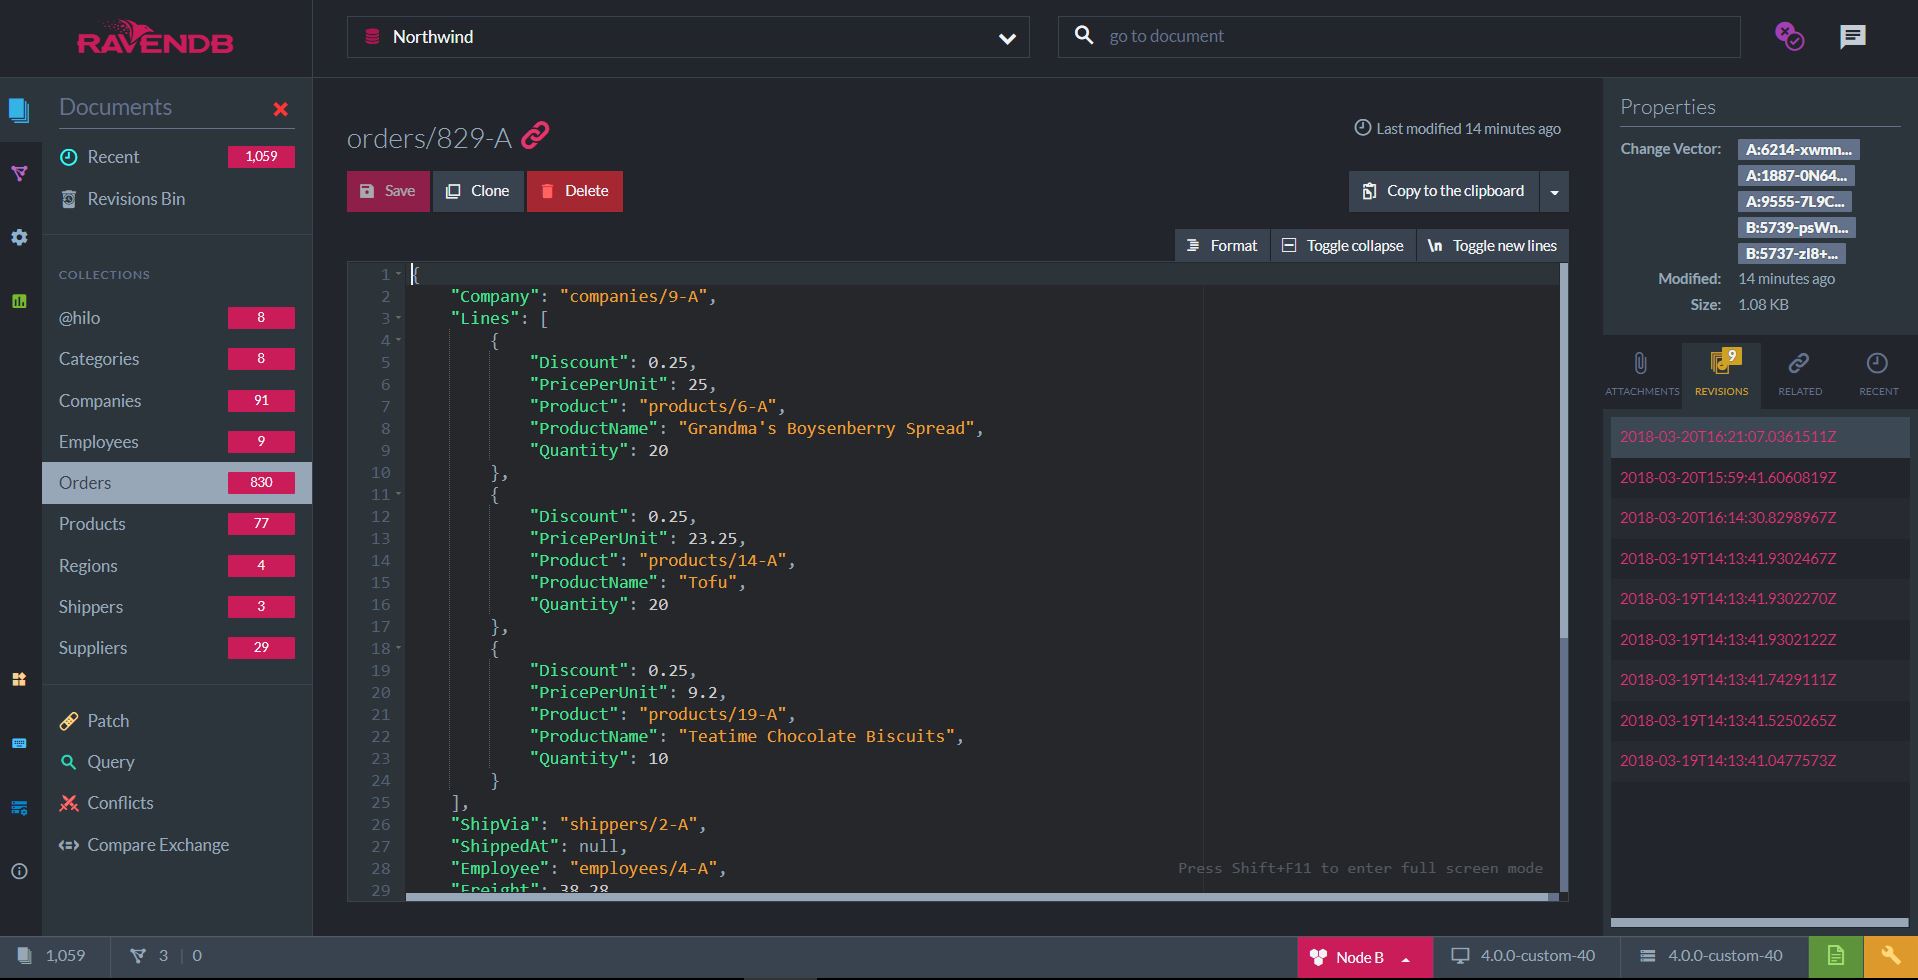Image resolution: width=1918 pixels, height=980 pixels.
Task: Open the Shippers collection
Action: click(x=177, y=607)
